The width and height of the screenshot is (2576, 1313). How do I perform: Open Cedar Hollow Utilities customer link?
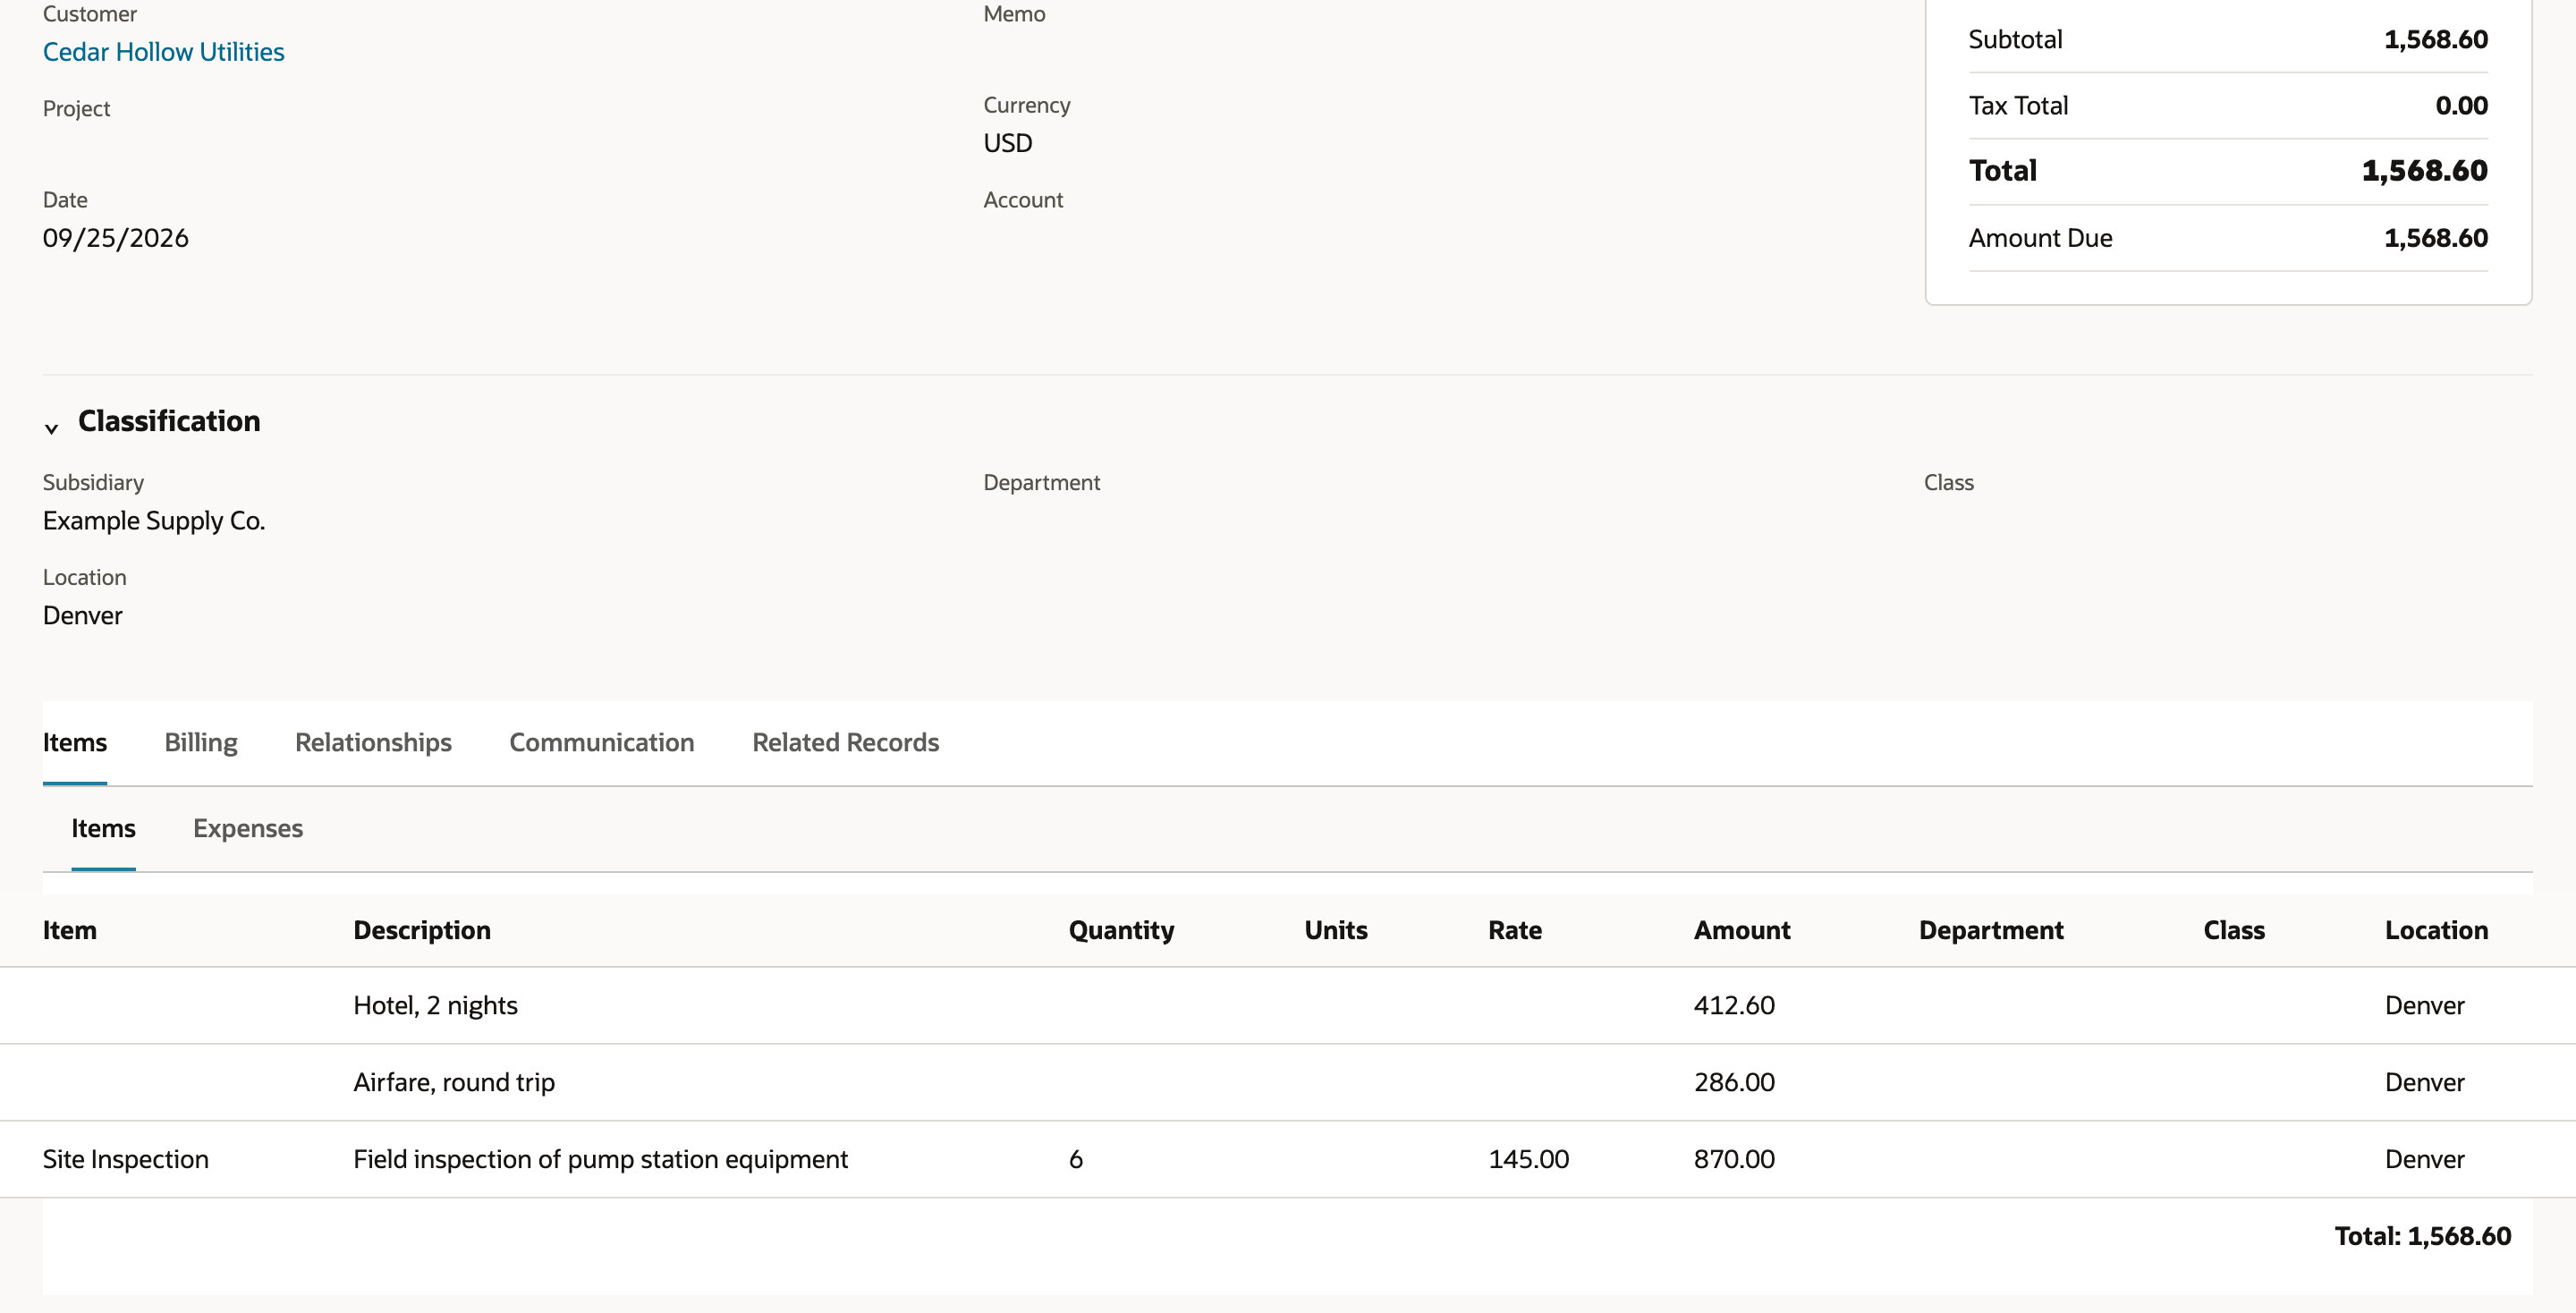[164, 52]
